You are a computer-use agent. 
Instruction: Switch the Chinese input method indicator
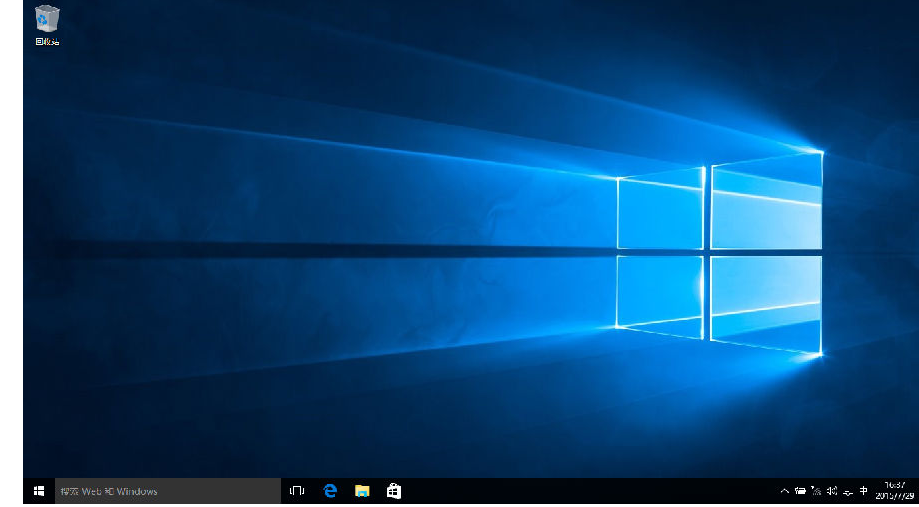tap(863, 491)
